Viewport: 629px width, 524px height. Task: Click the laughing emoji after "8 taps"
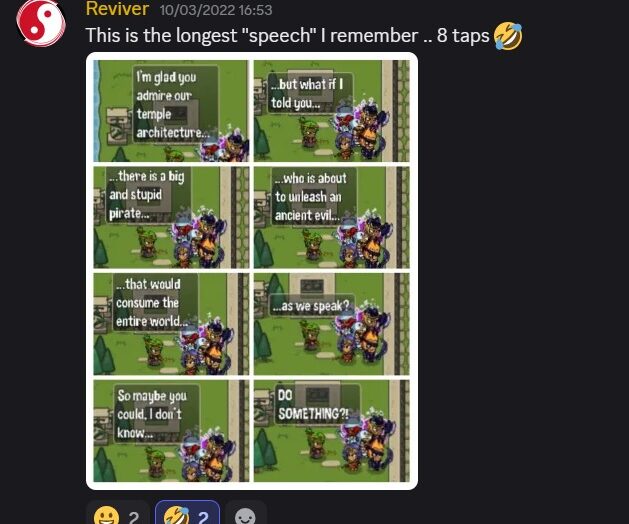coord(508,36)
